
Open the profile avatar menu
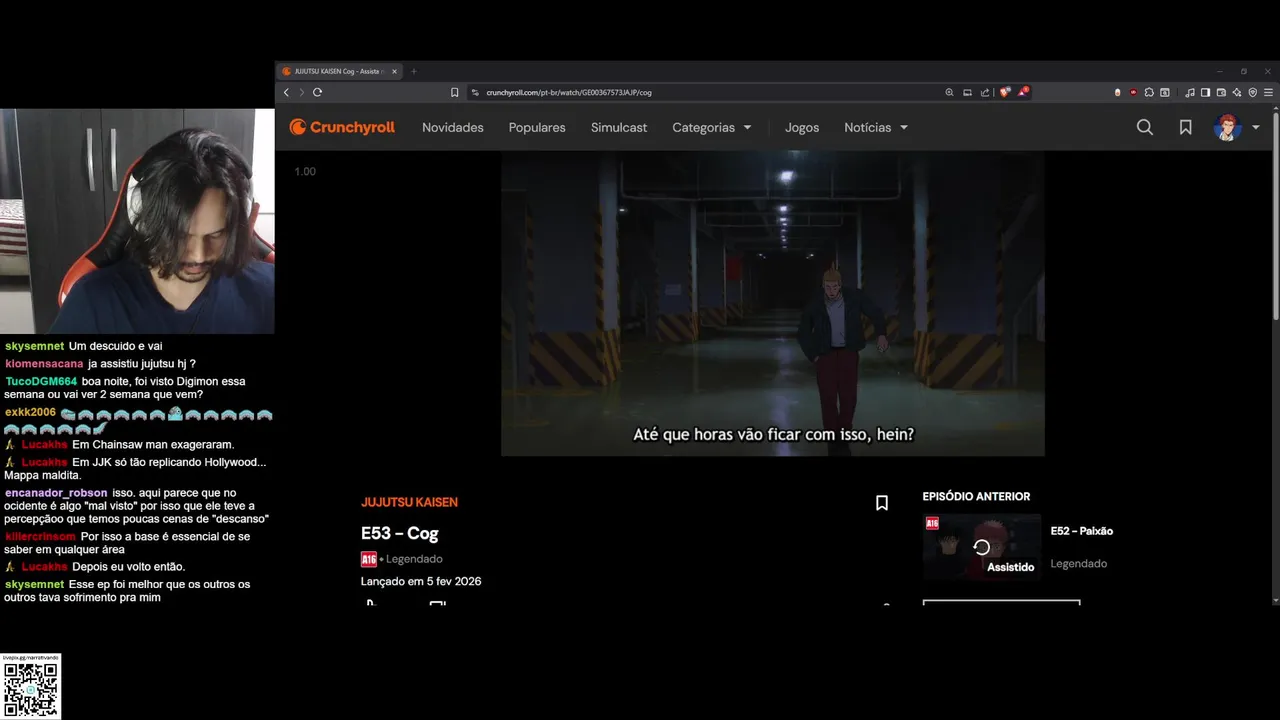1227,127
